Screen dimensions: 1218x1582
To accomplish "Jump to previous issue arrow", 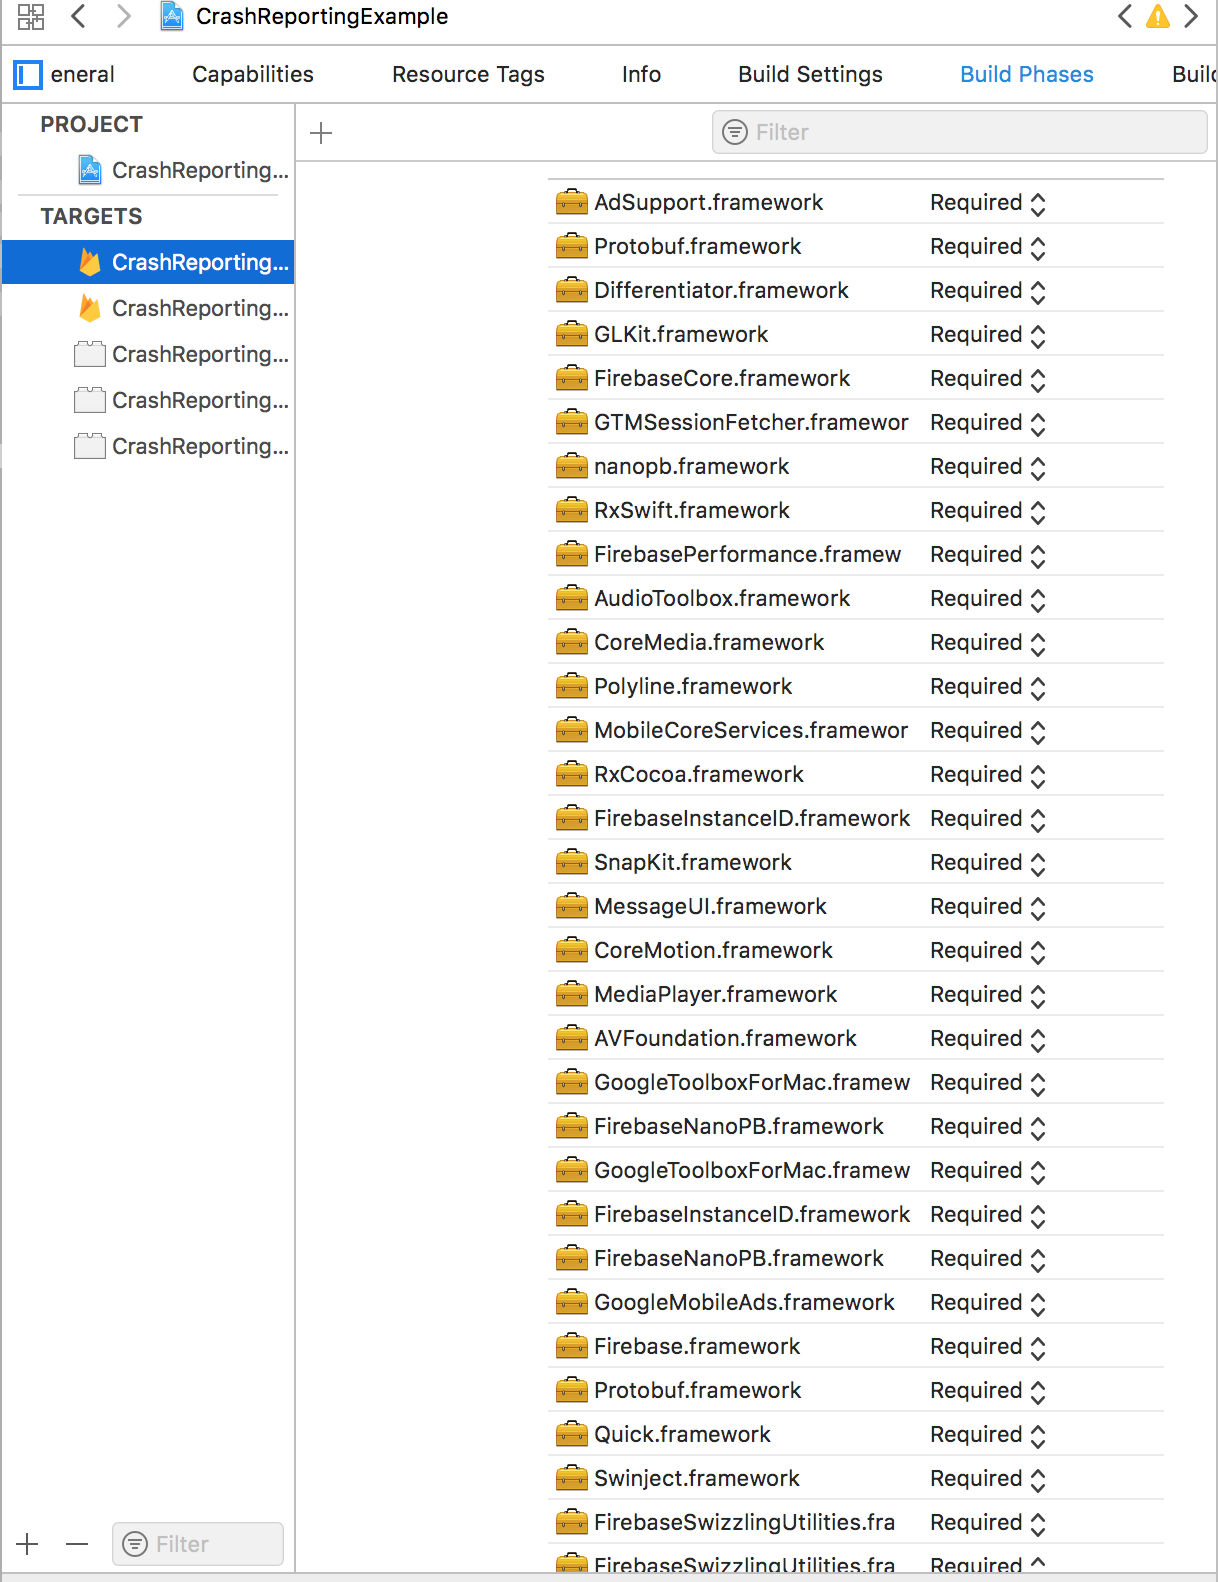I will [x=1125, y=16].
